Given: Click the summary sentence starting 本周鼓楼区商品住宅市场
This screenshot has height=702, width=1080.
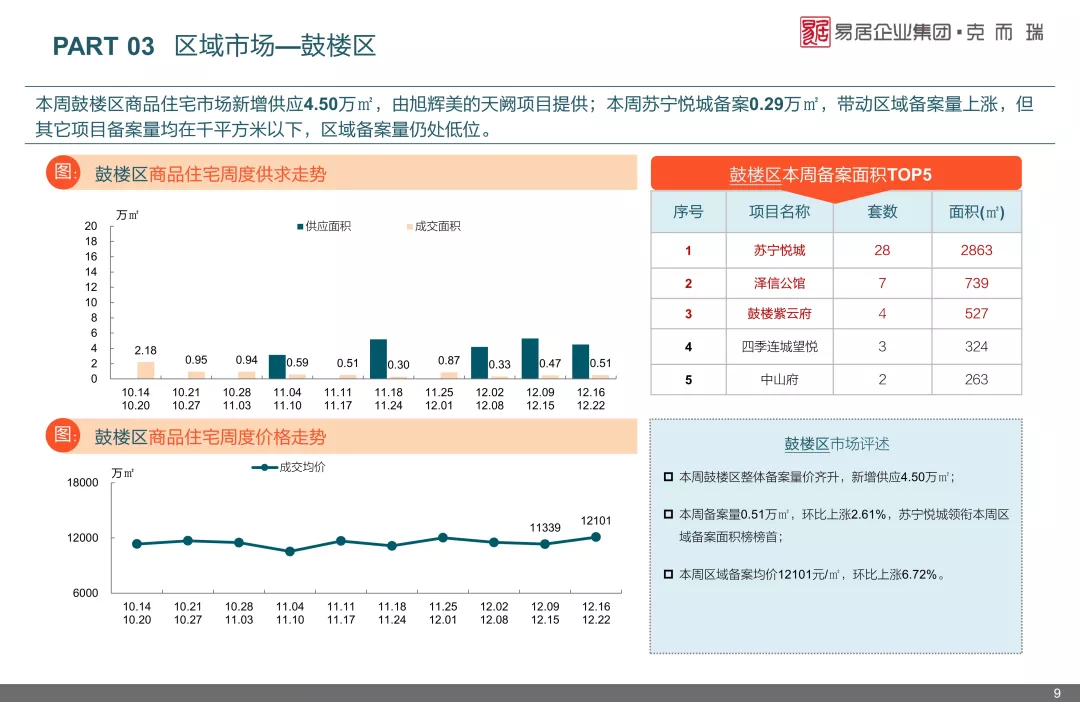Looking at the screenshot, I should (x=534, y=116).
